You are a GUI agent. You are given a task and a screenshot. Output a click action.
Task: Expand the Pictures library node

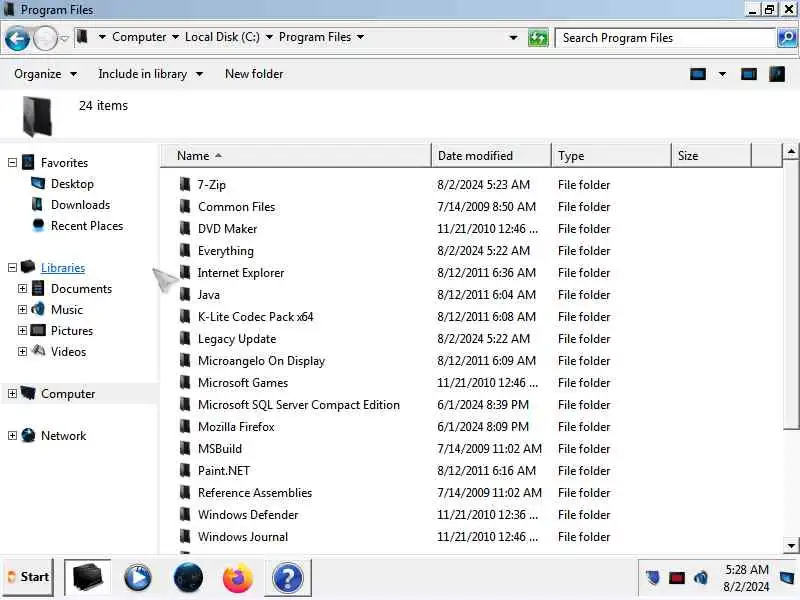click(22, 330)
